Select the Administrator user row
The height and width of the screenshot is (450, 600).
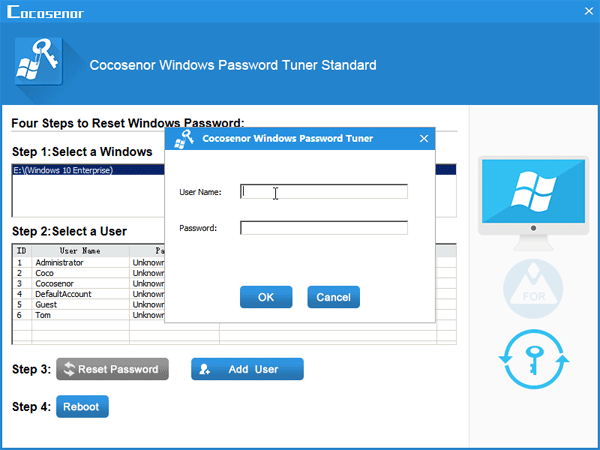(x=88, y=262)
